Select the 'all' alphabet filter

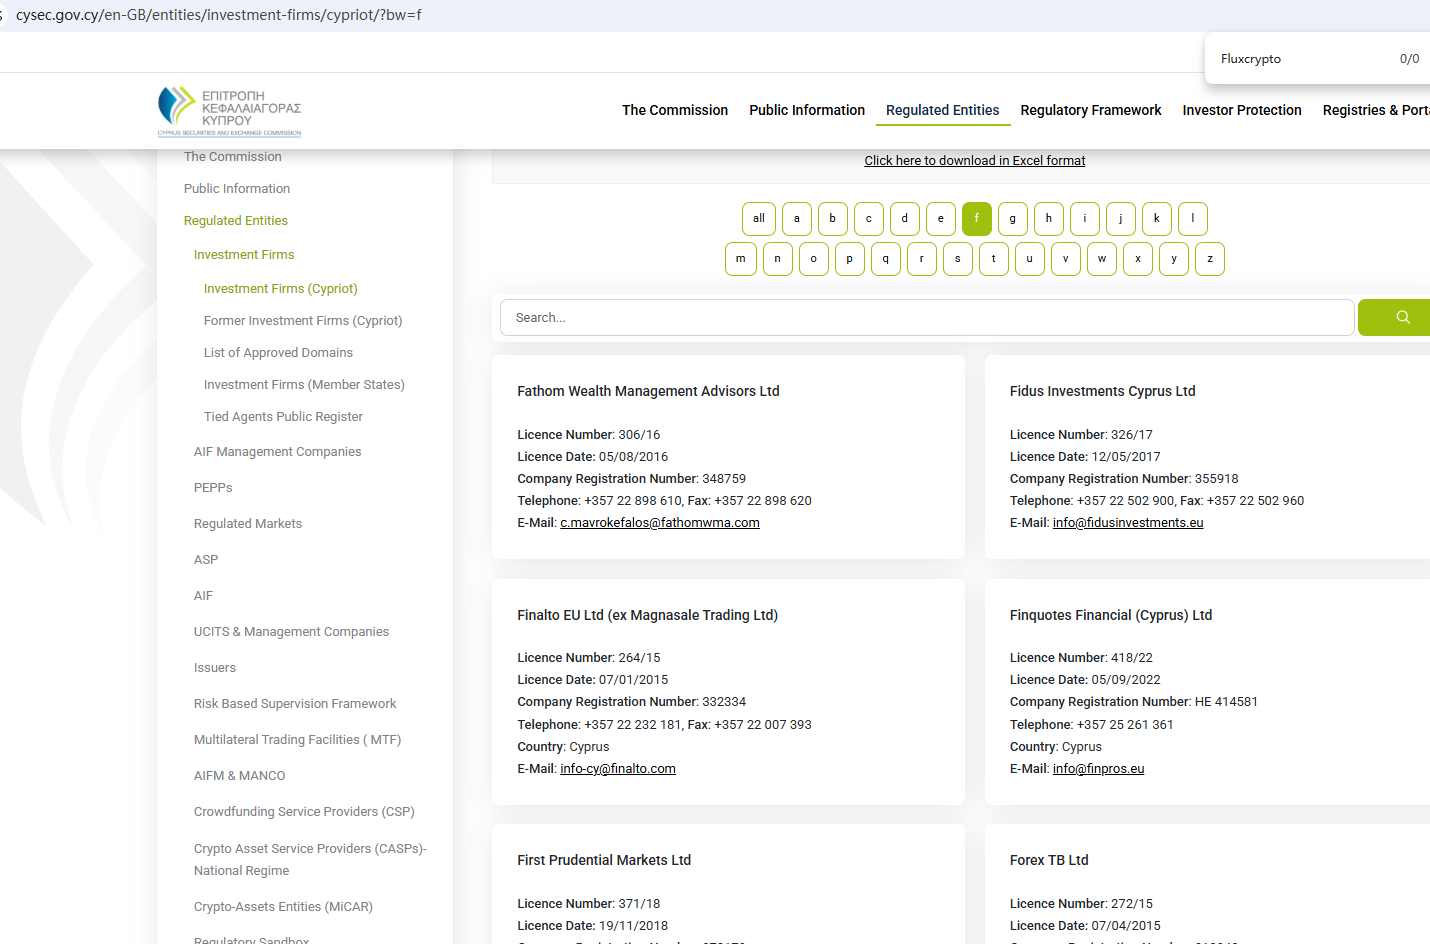coord(758,218)
